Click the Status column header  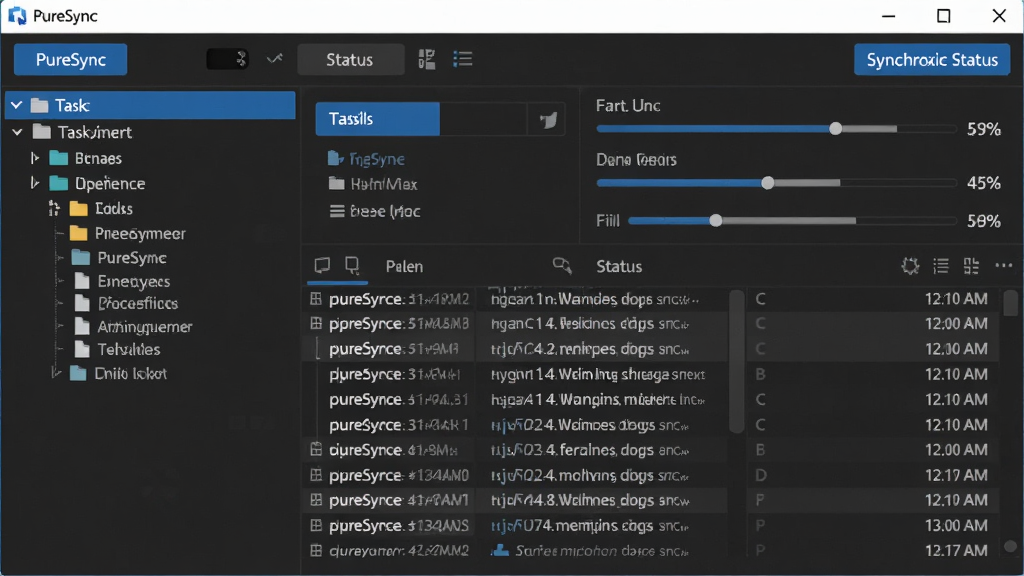click(x=619, y=266)
